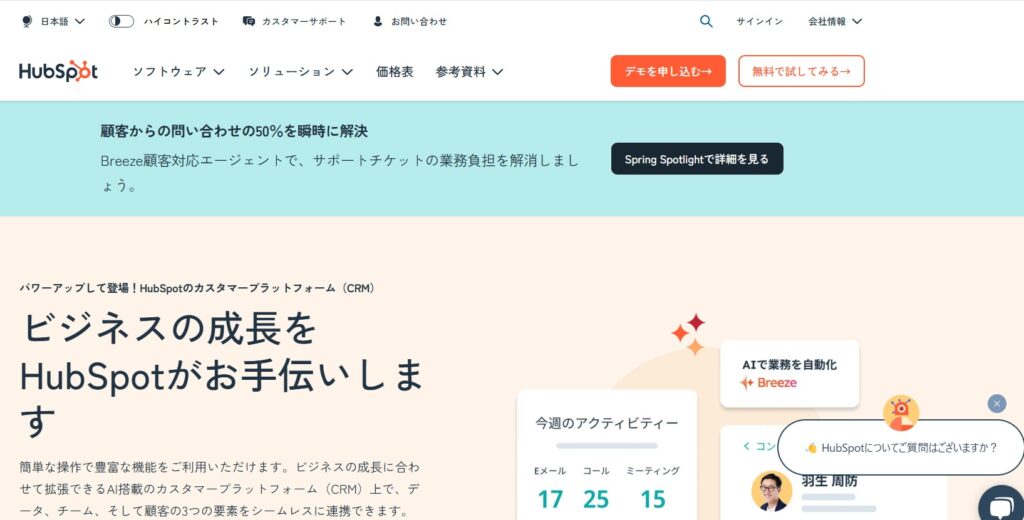Click the 無料で試してみる button
1024x520 pixels.
coord(801,71)
